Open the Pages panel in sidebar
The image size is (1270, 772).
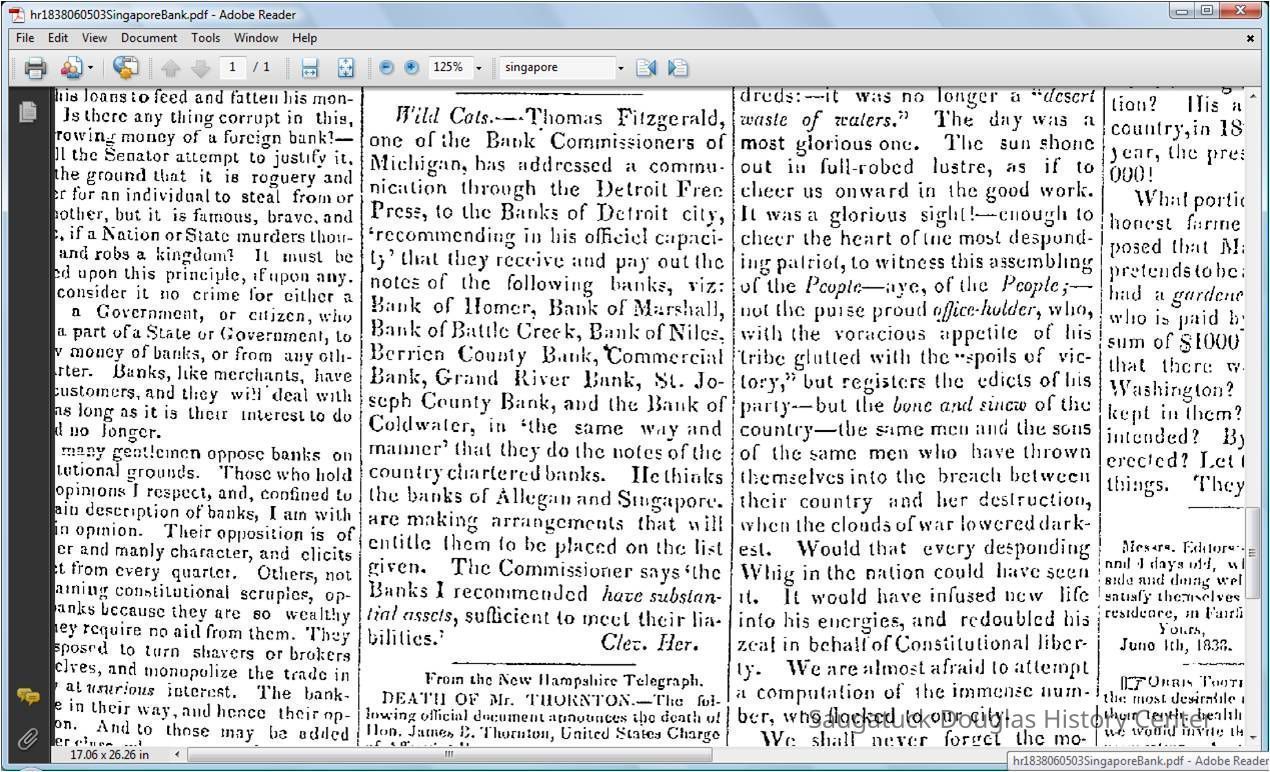pyautogui.click(x=27, y=111)
